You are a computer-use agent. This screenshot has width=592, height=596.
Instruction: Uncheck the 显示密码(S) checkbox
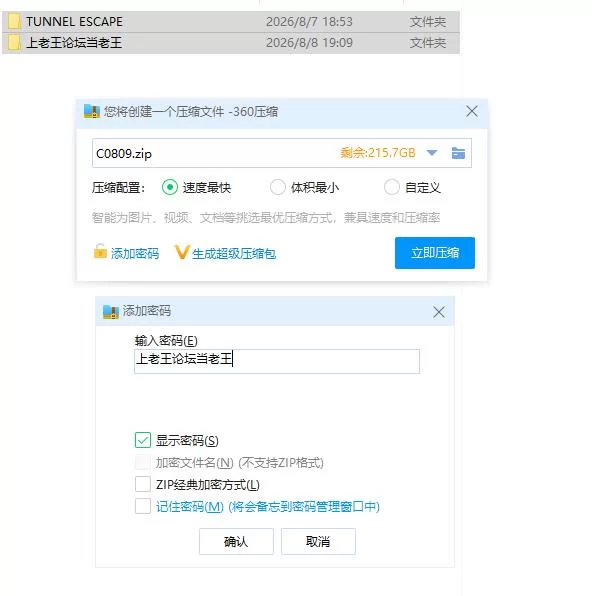point(143,440)
